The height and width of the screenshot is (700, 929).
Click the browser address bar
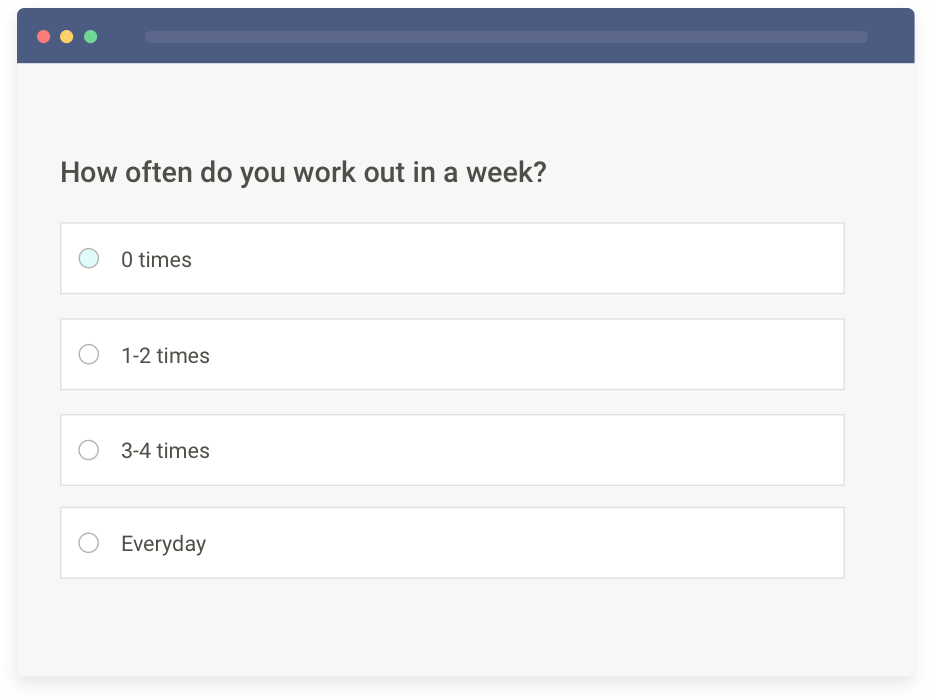[x=506, y=36]
